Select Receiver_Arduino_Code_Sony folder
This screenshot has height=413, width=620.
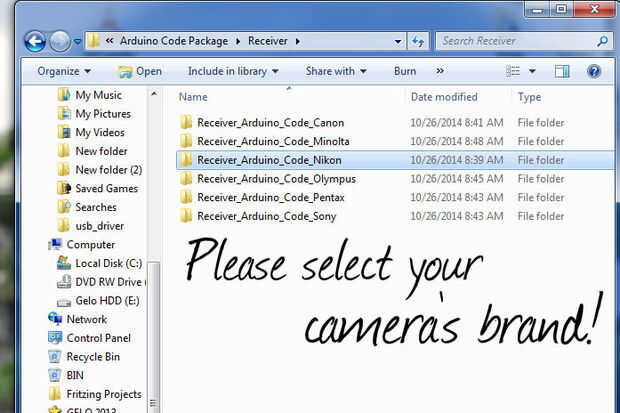[x=267, y=216]
